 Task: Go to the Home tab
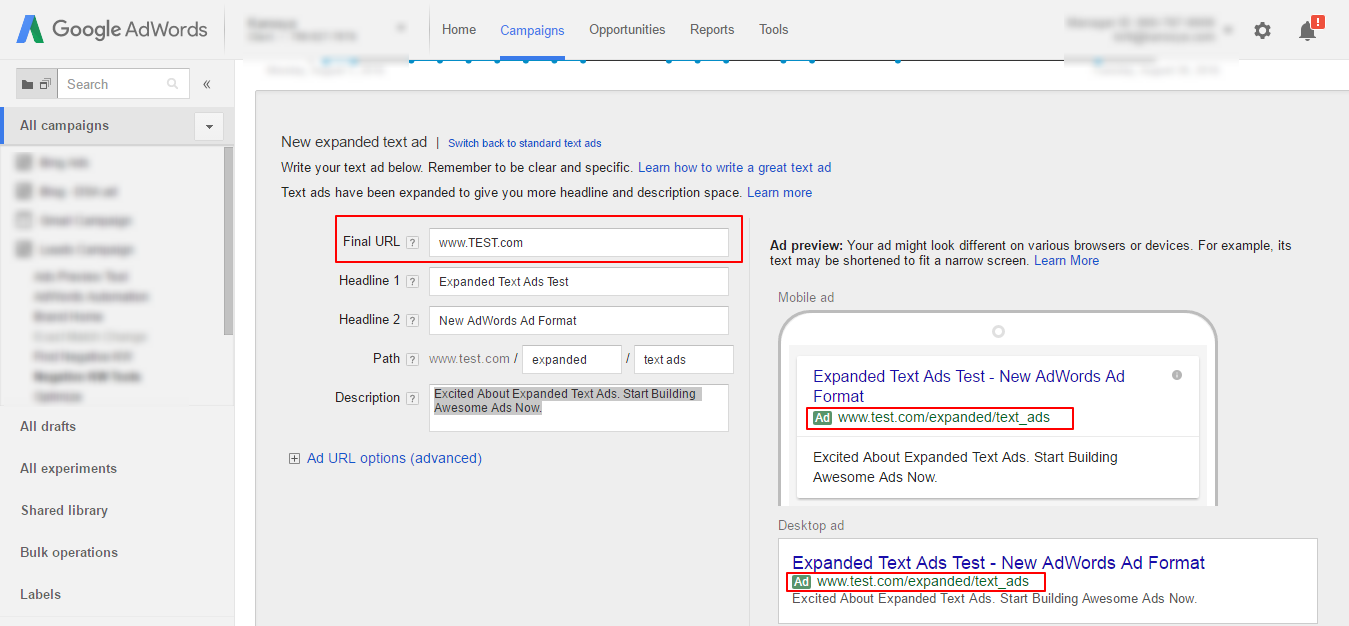tap(459, 29)
